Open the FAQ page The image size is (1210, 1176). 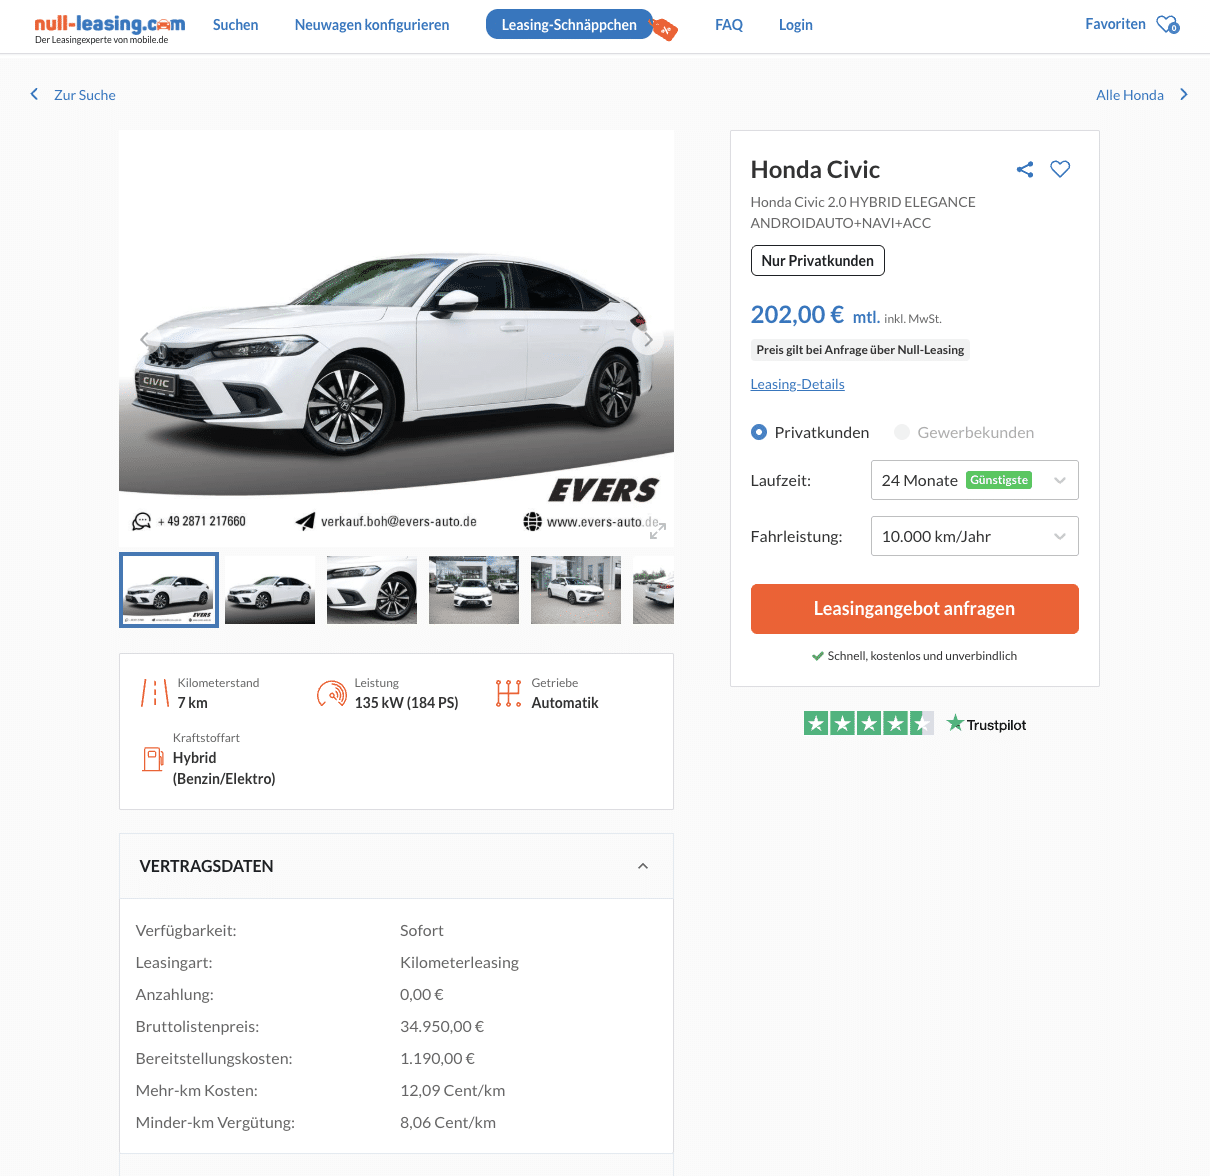pyautogui.click(x=729, y=25)
